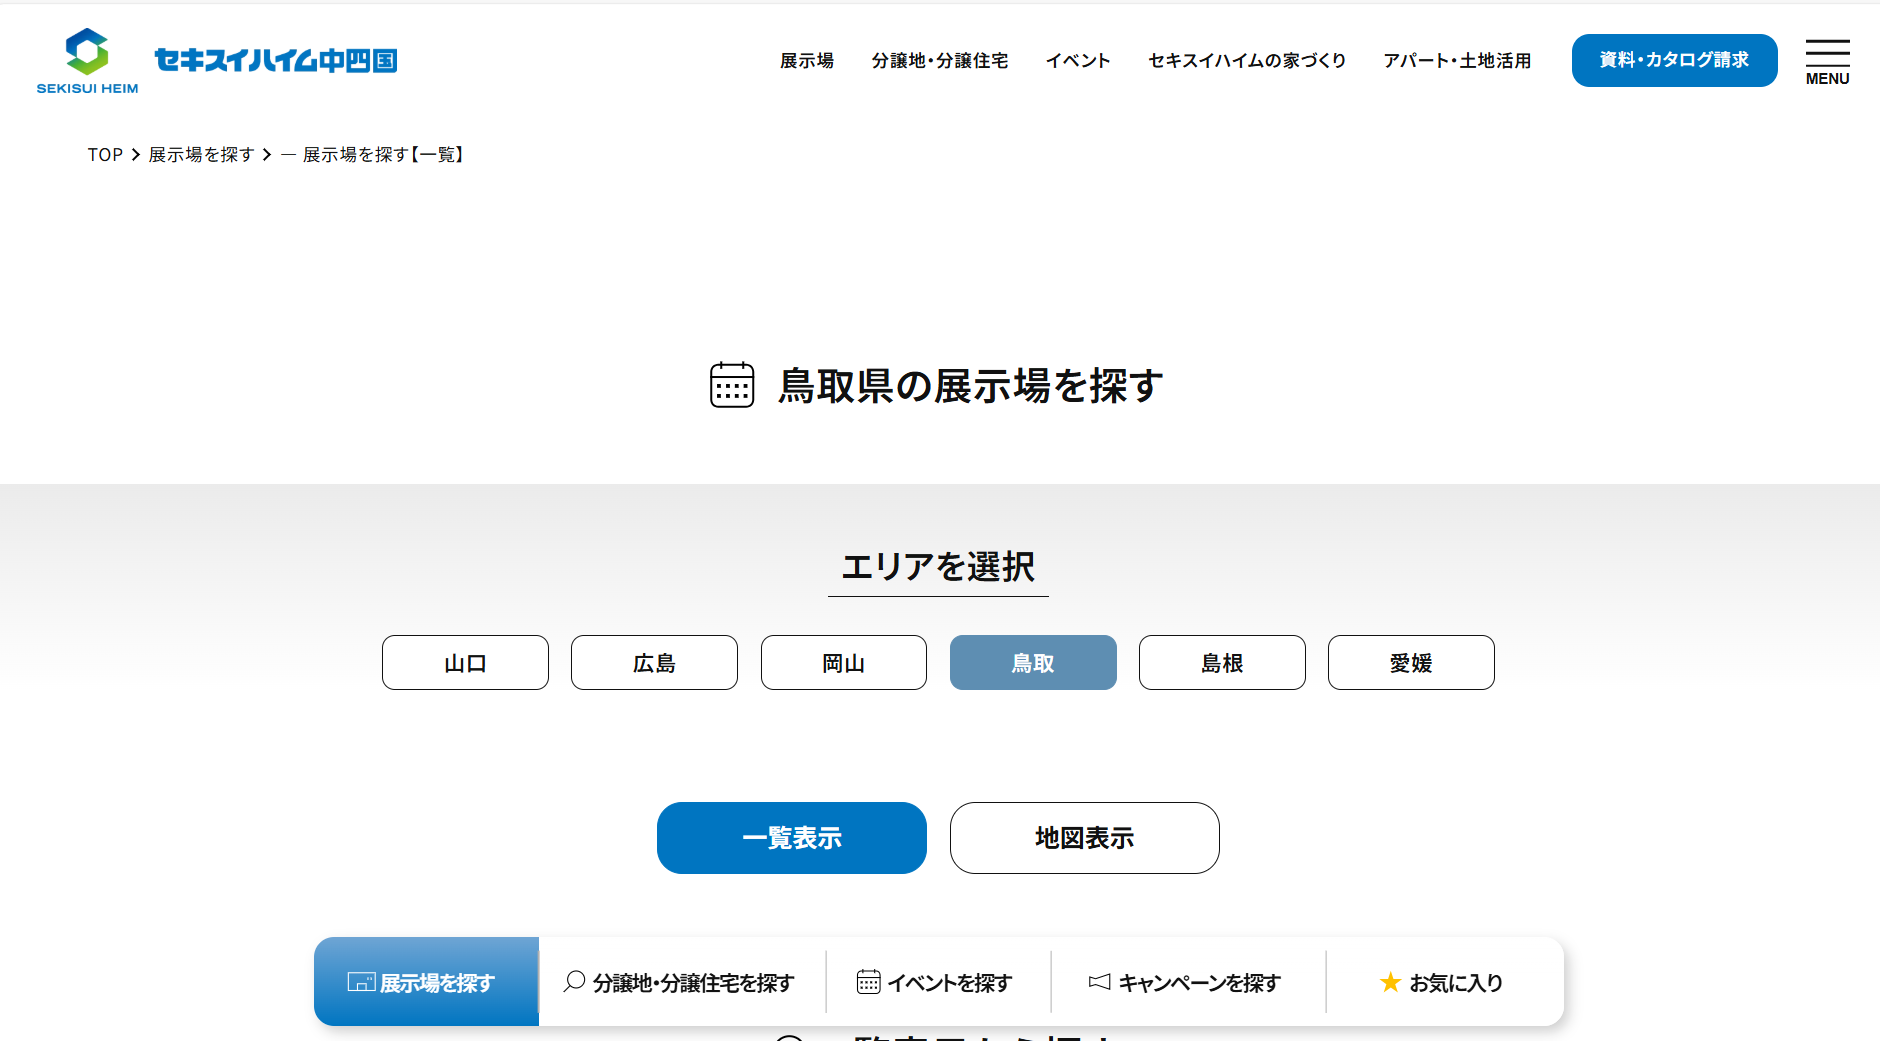
Task: Go to TOP via breadcrumb link
Action: pos(105,155)
